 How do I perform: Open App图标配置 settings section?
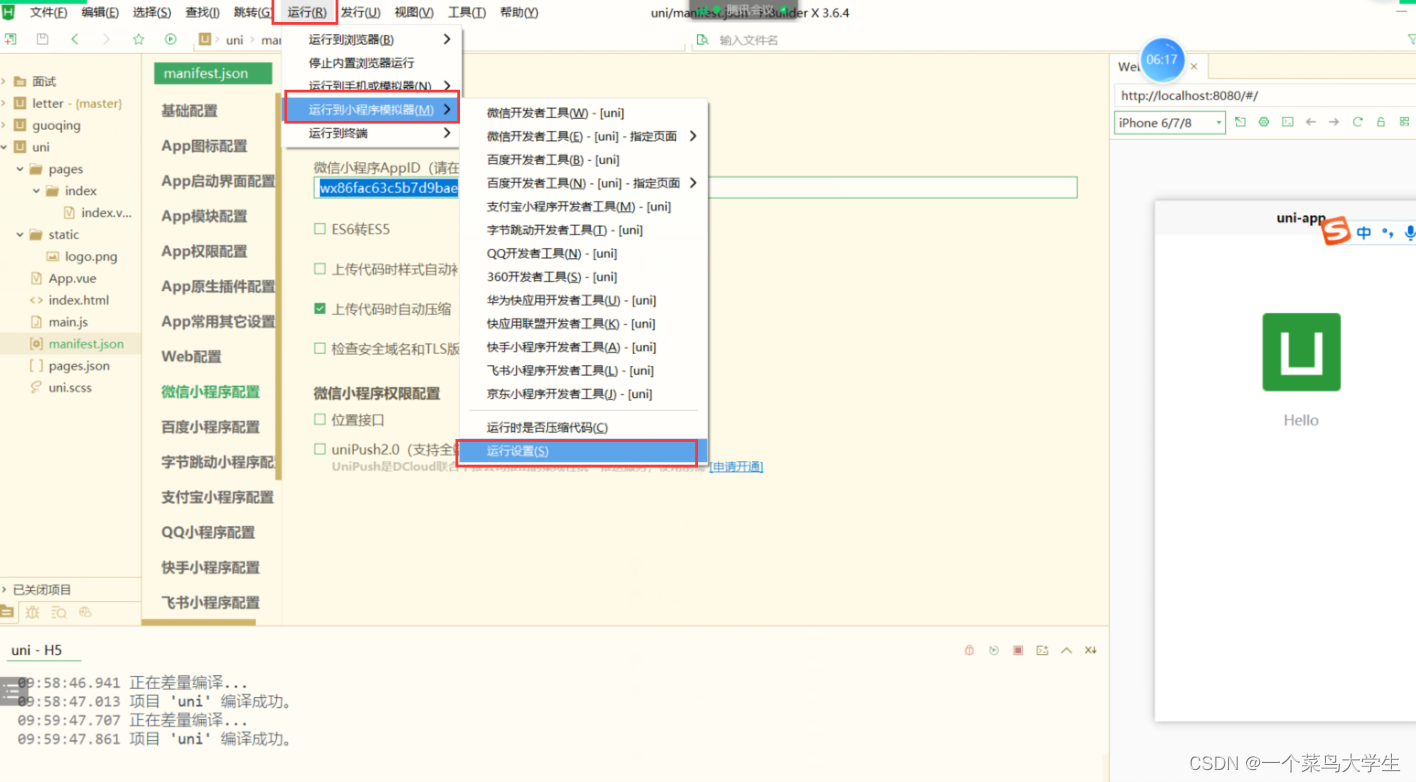[x=204, y=146]
